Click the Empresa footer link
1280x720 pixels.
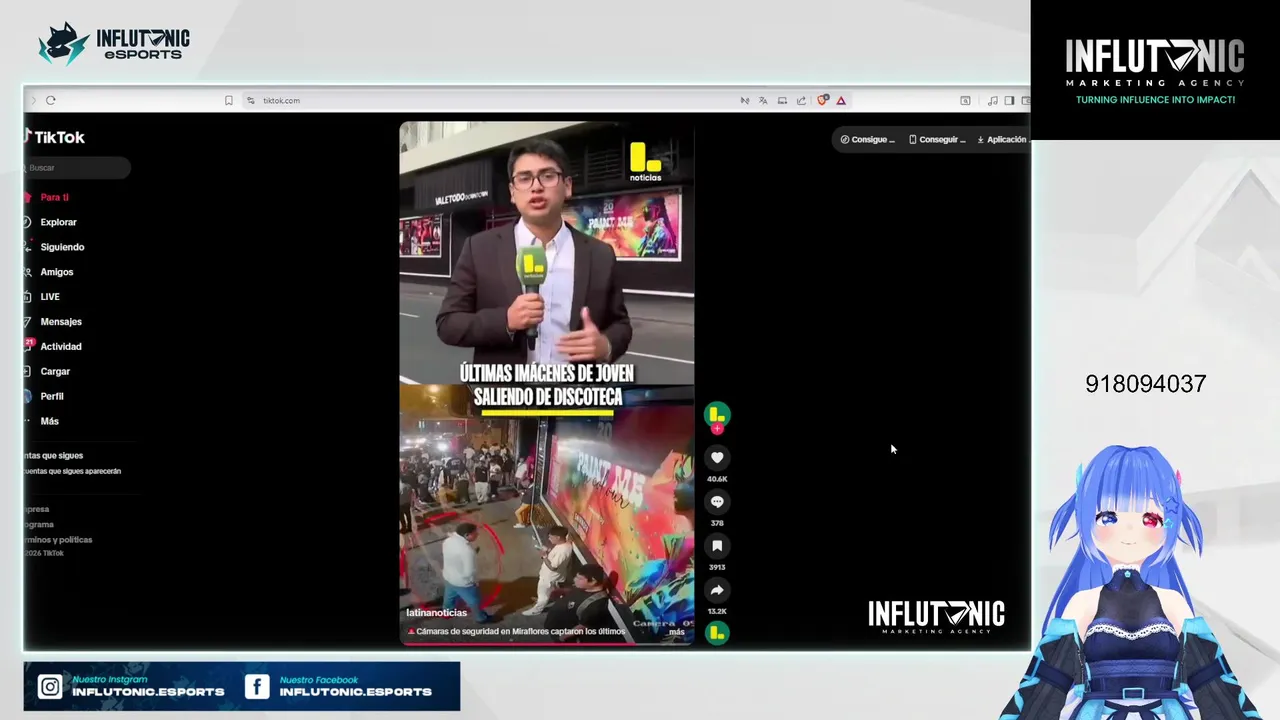click(x=37, y=509)
